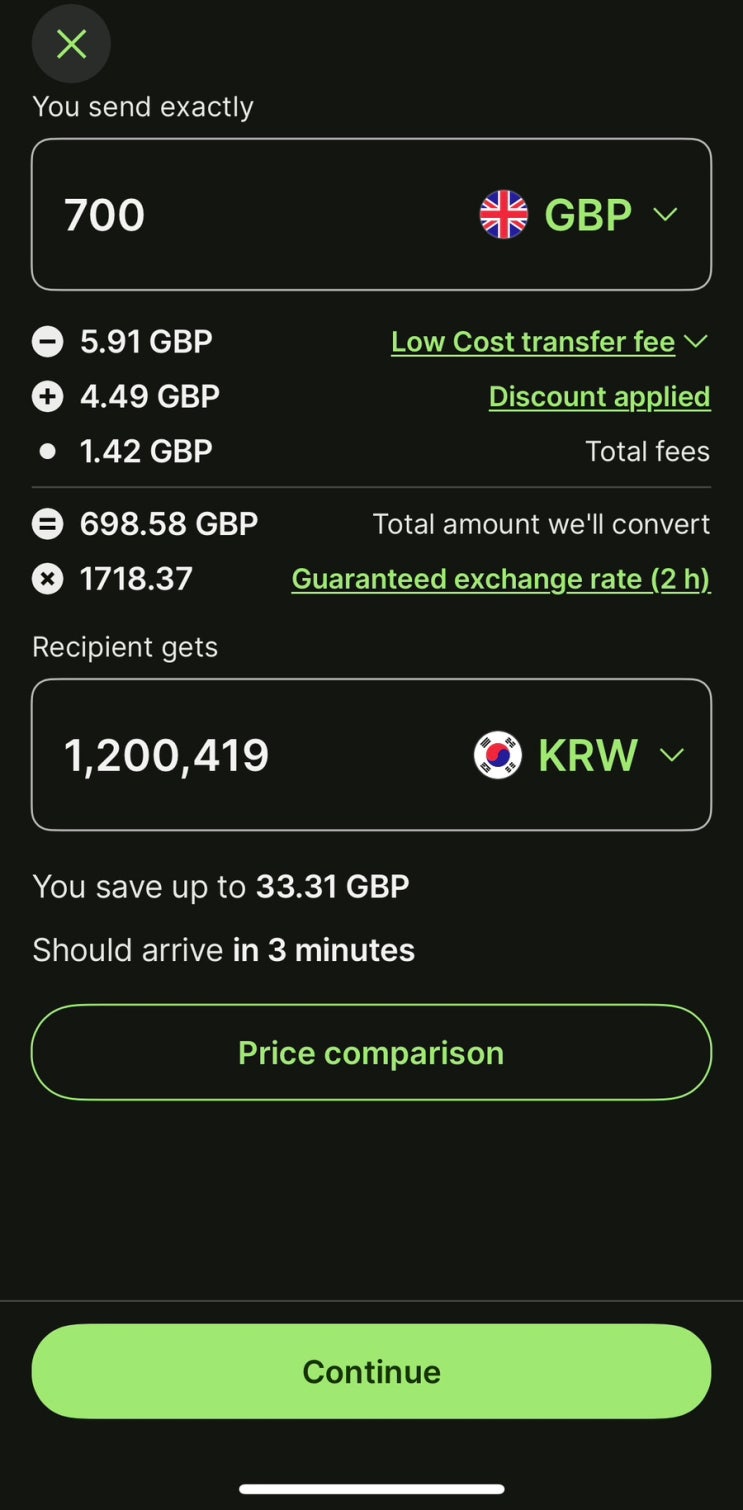Close the transfer screen with the X icon
Viewport: 743px width, 1510px height.
[71, 44]
